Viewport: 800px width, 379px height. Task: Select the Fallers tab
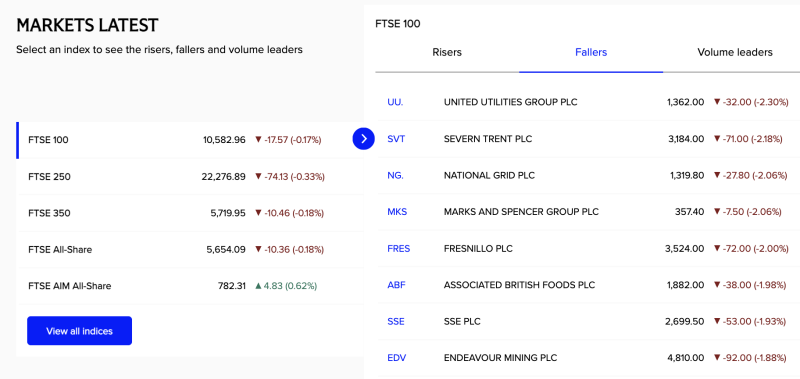coord(591,52)
